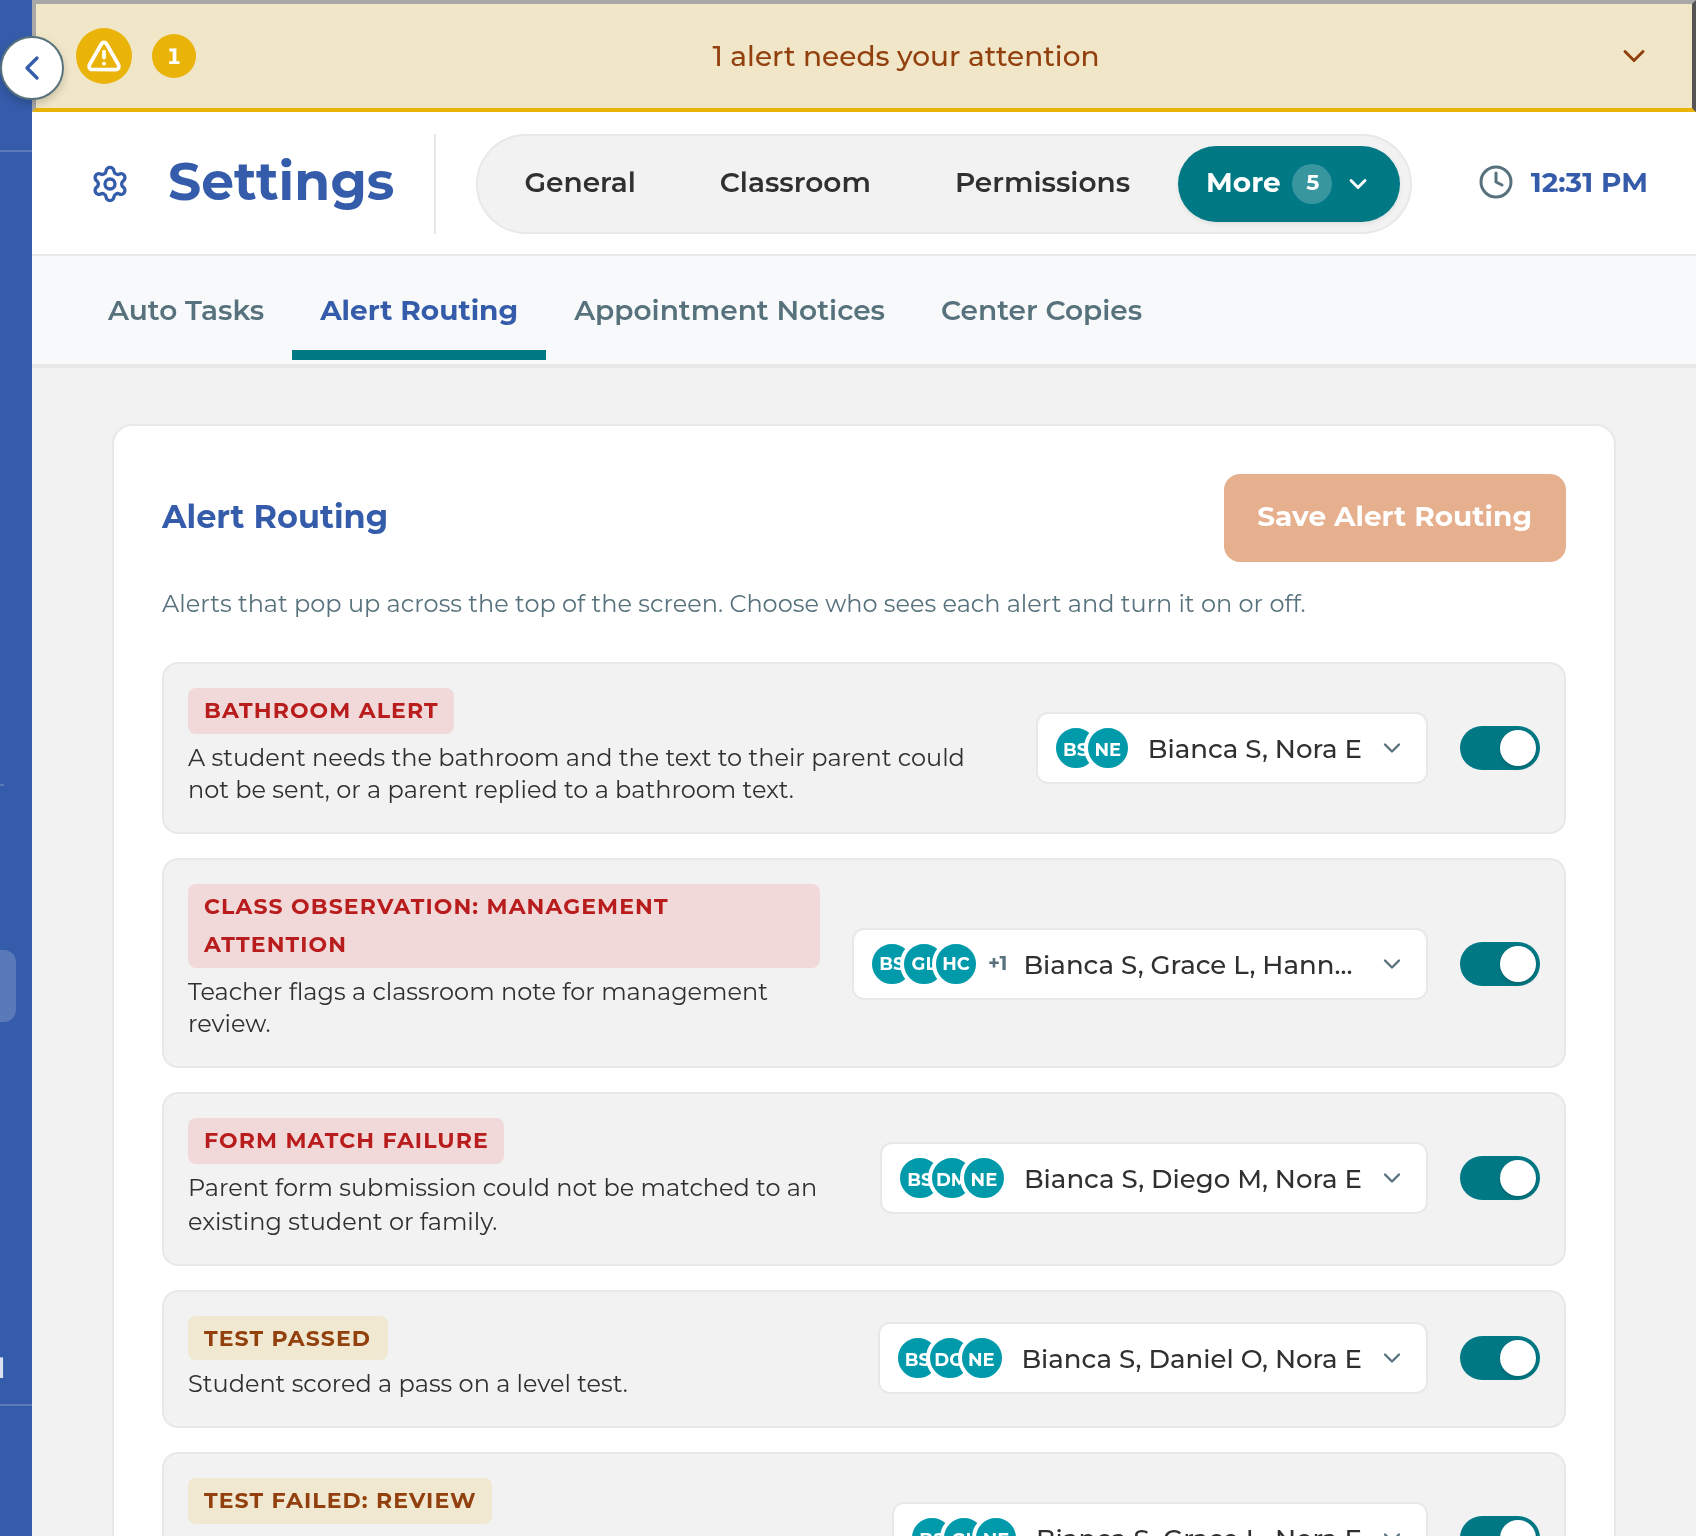
Task: Click the '1 alert needs your attention' message
Action: coord(905,56)
